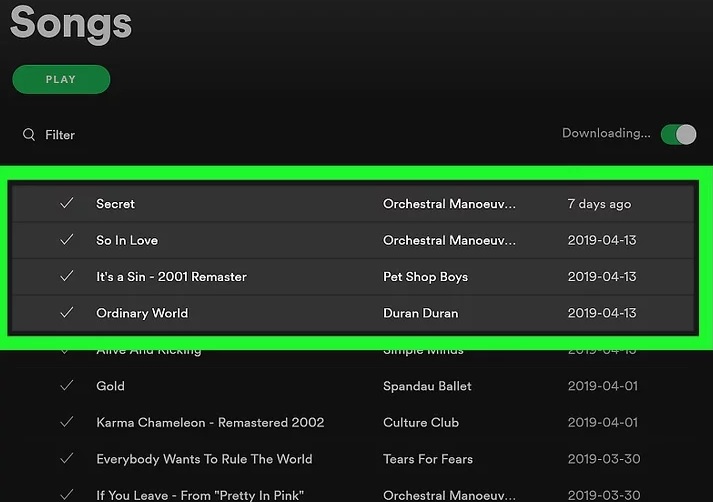Click date 2019-04-01 in Gold row
Viewport: 713px width, 502px height.
click(603, 386)
